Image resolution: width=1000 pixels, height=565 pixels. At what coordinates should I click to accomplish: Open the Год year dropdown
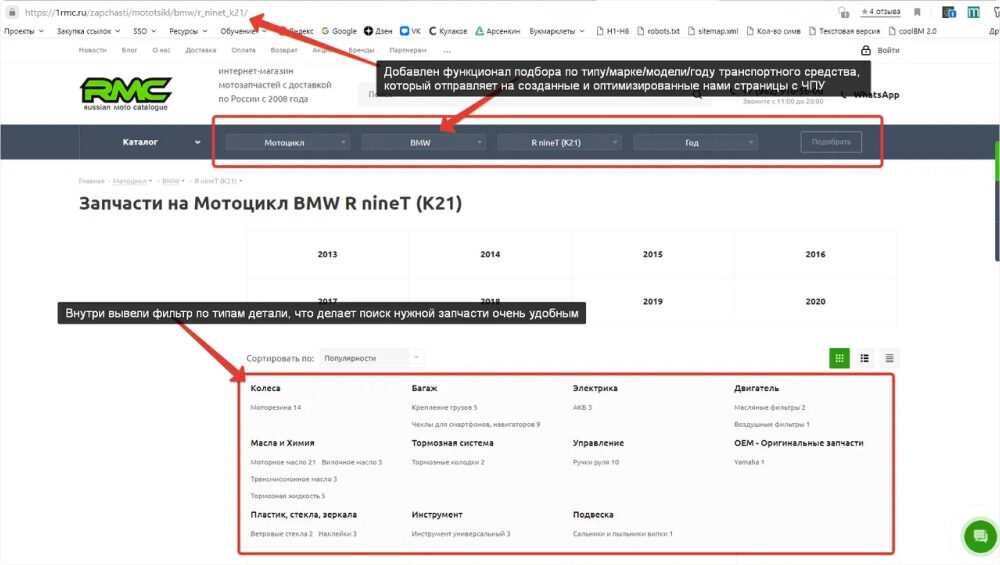(x=695, y=142)
